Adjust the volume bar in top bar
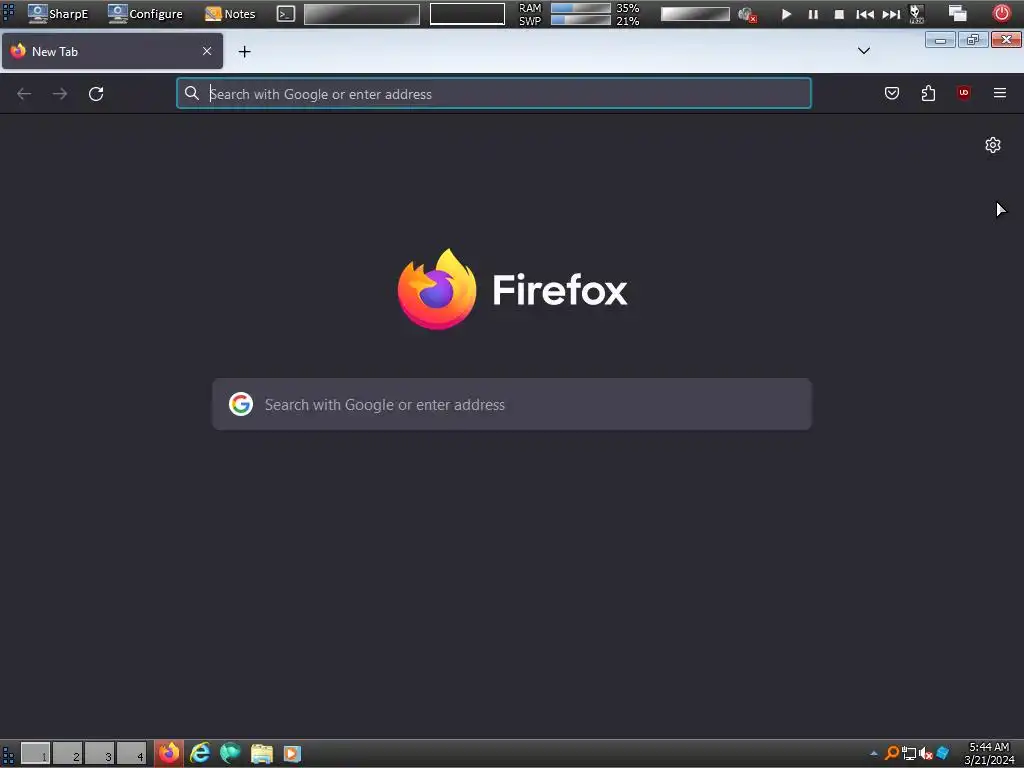The height and width of the screenshot is (768, 1024). (695, 14)
